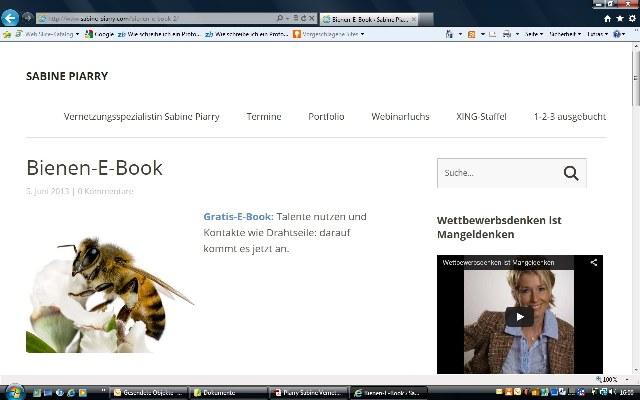Open the browser Home icon
640x400 pixels.
point(607,18)
